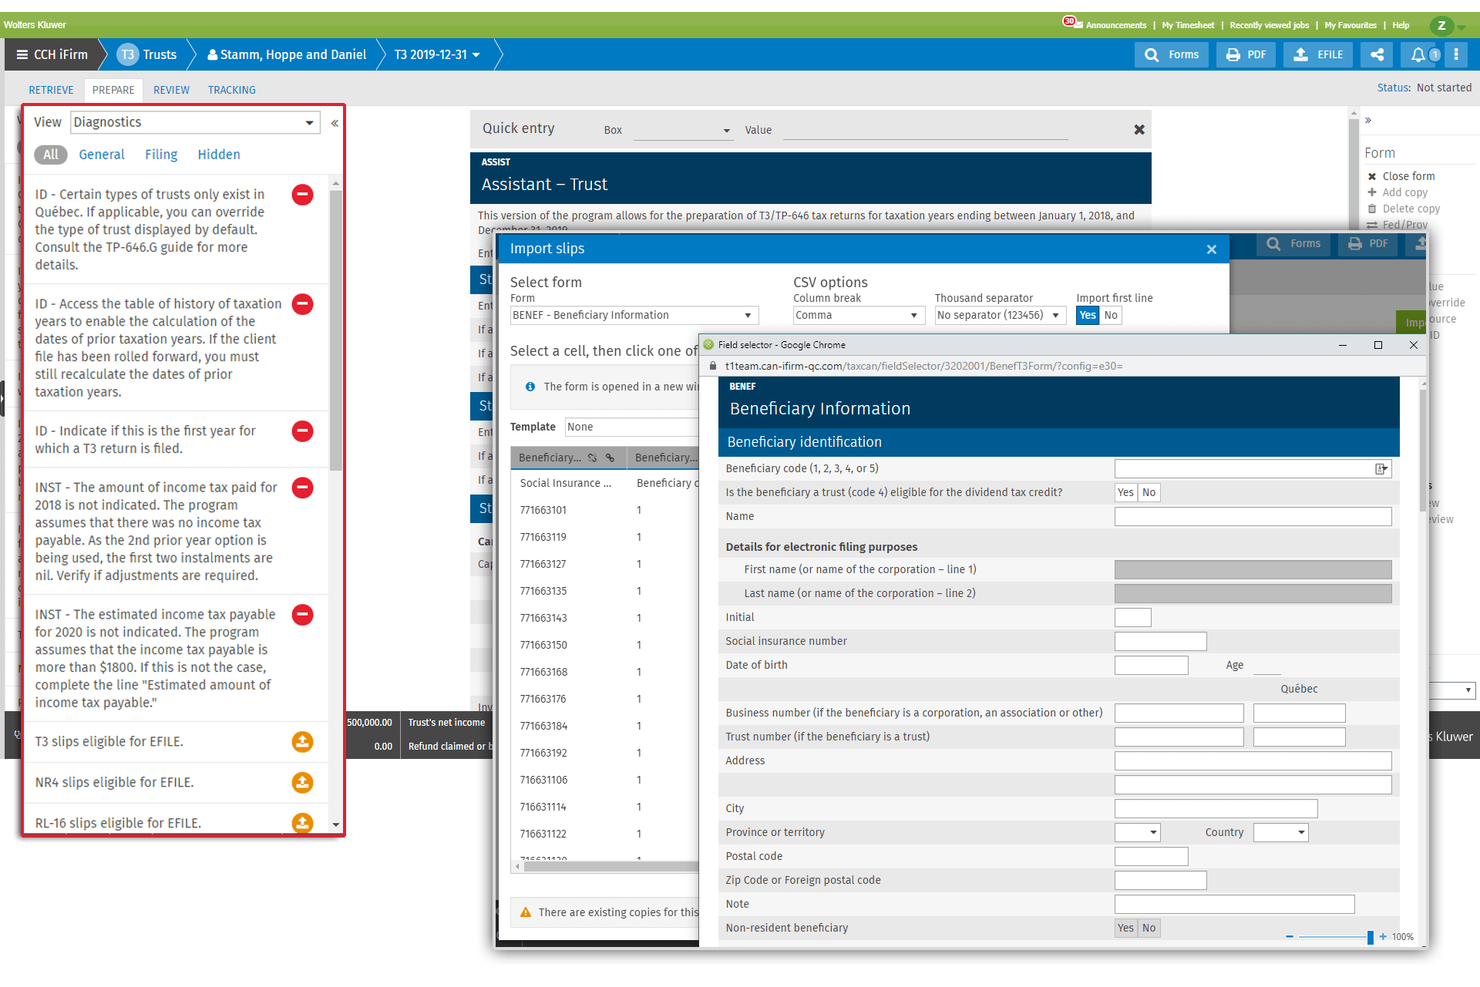
Task: Select the Hidden diagnostics filter
Action: click(219, 155)
